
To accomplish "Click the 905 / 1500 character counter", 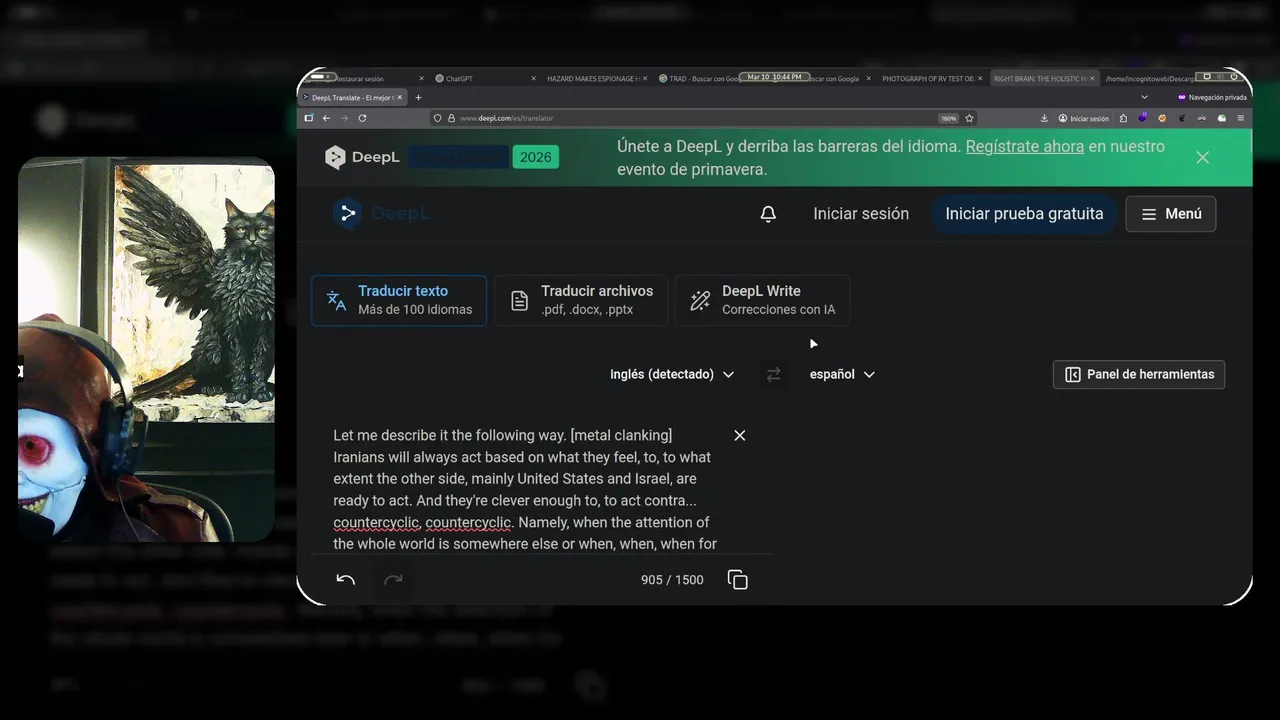I will (x=672, y=580).
